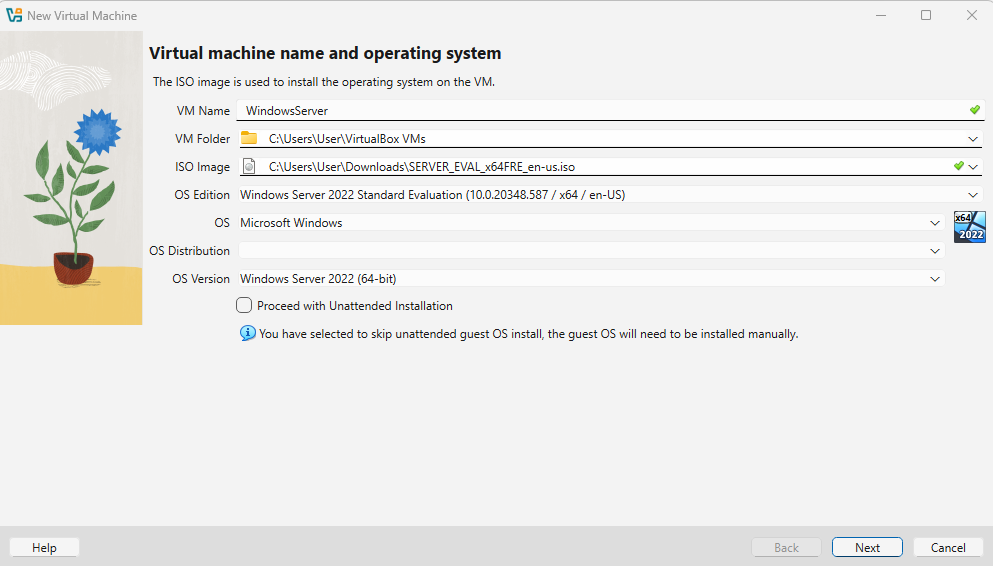993x566 pixels.
Task: Open the OS Edition dropdown
Action: [x=610, y=194]
